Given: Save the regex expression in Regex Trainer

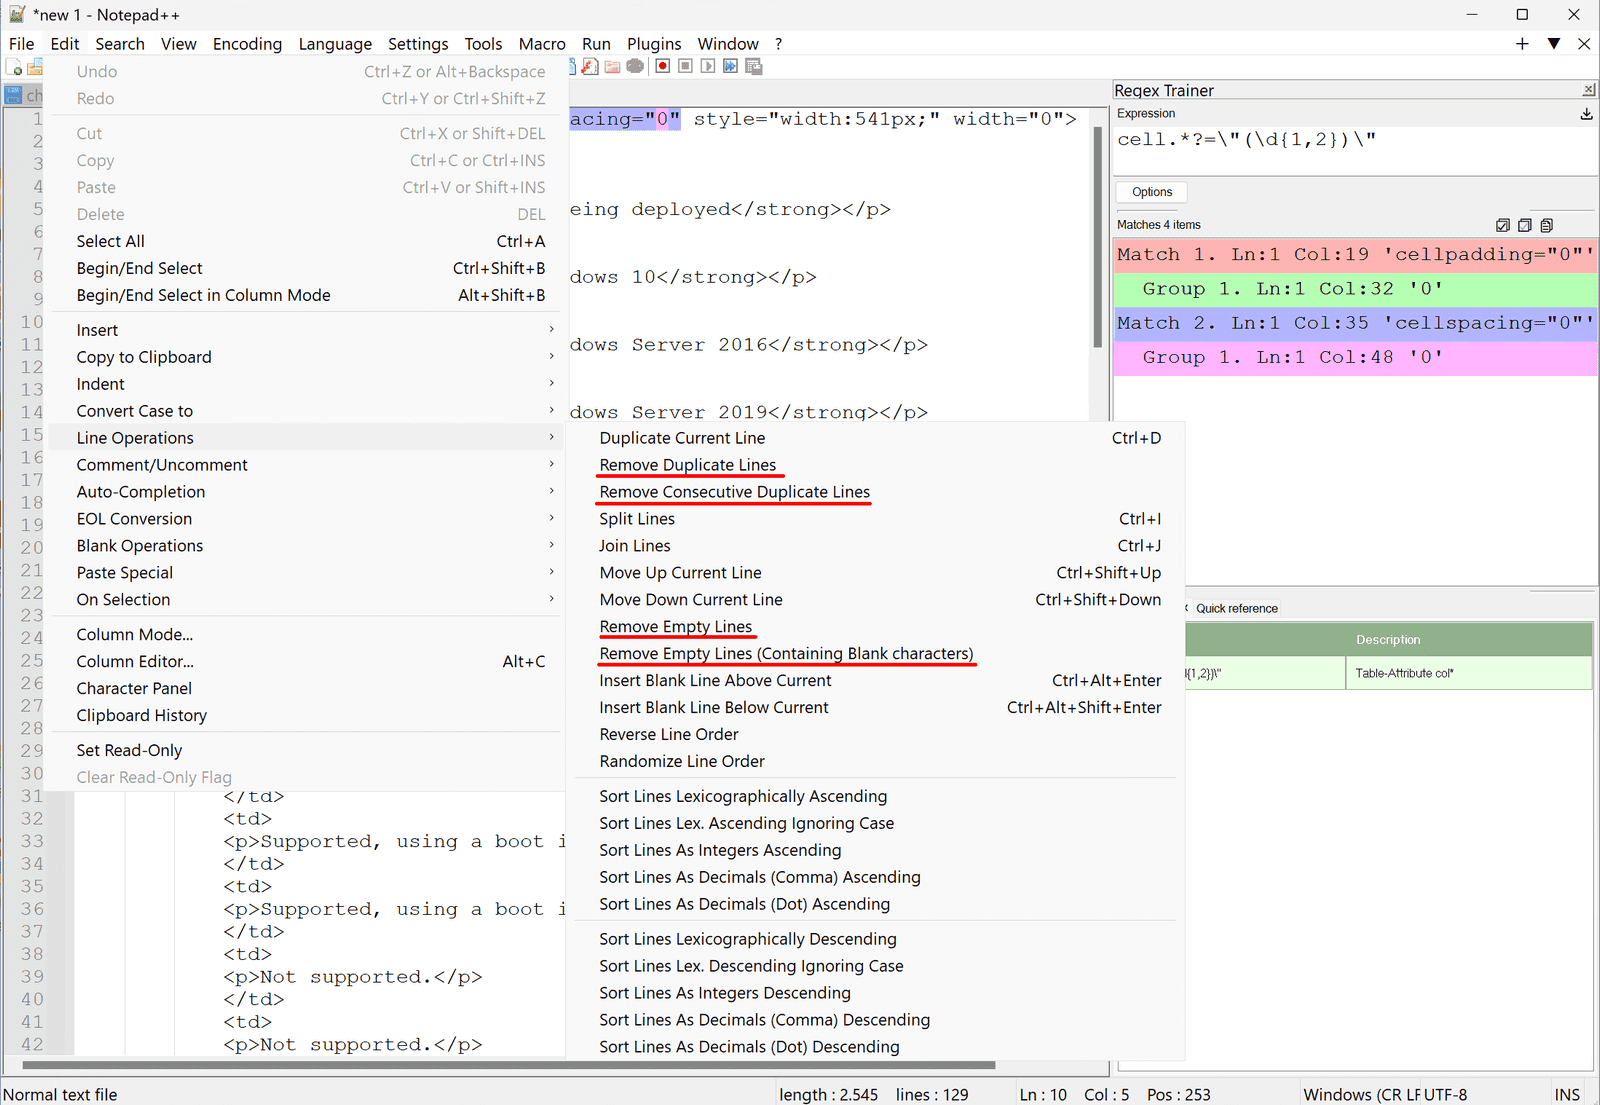Looking at the screenshot, I should 1586,114.
